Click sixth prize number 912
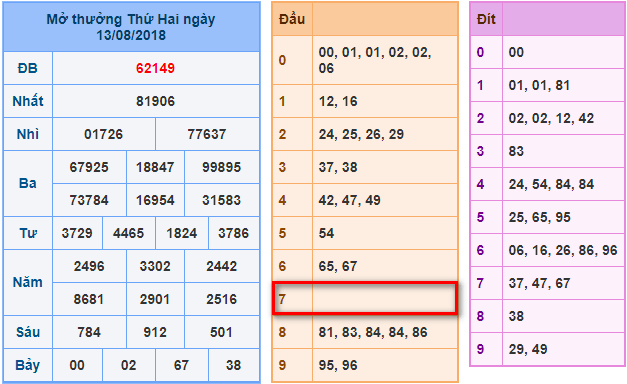This screenshot has width=627, height=384. click(155, 332)
